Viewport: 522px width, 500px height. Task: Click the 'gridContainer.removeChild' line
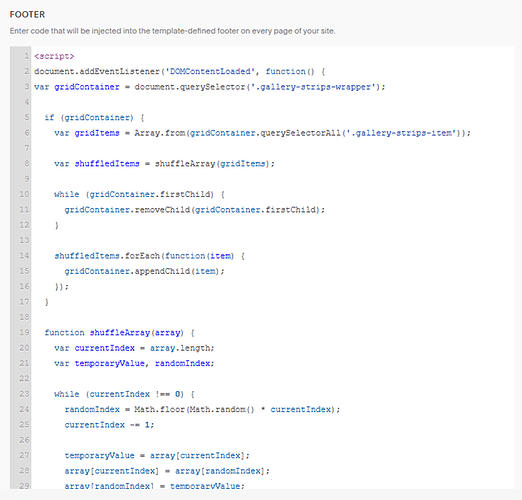click(x=195, y=210)
